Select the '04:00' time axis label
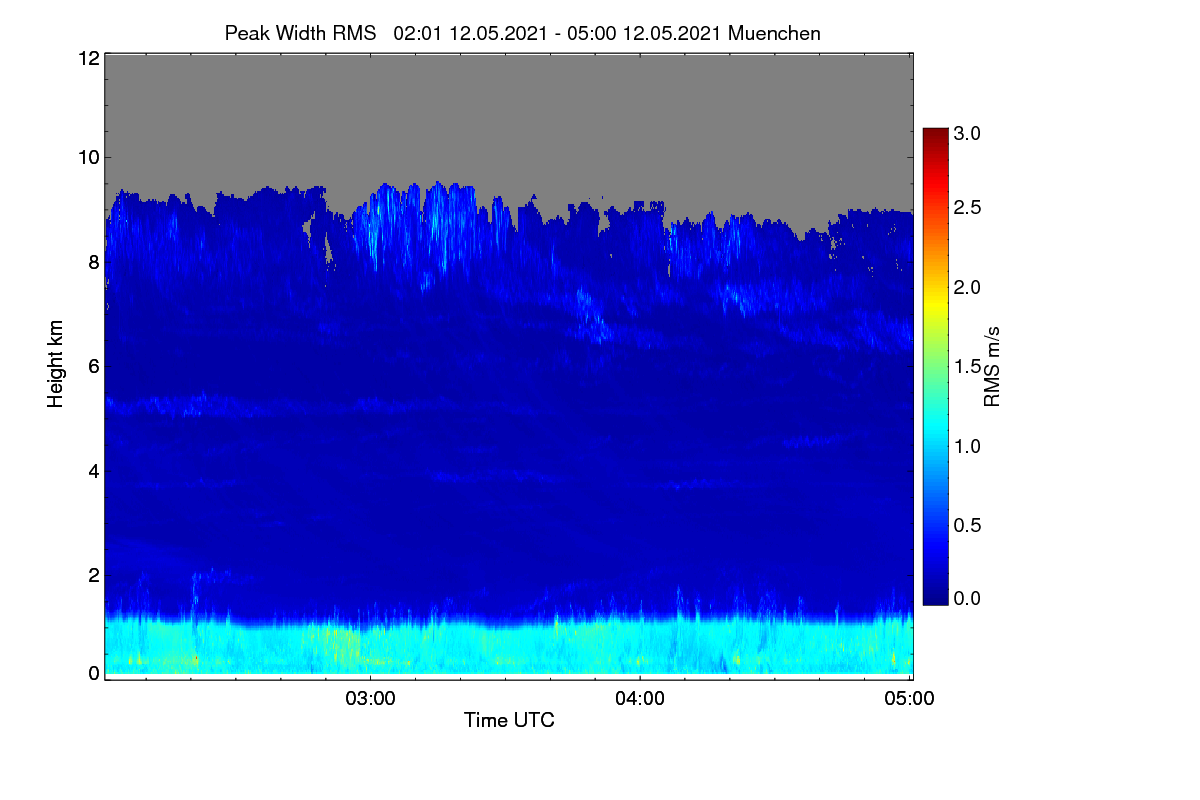 click(x=640, y=698)
